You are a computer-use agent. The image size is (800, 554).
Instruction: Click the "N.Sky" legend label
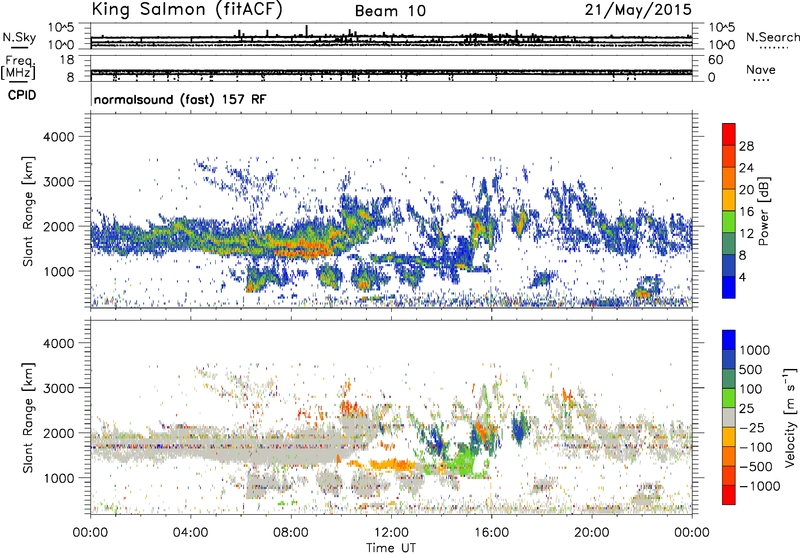pyautogui.click(x=19, y=37)
